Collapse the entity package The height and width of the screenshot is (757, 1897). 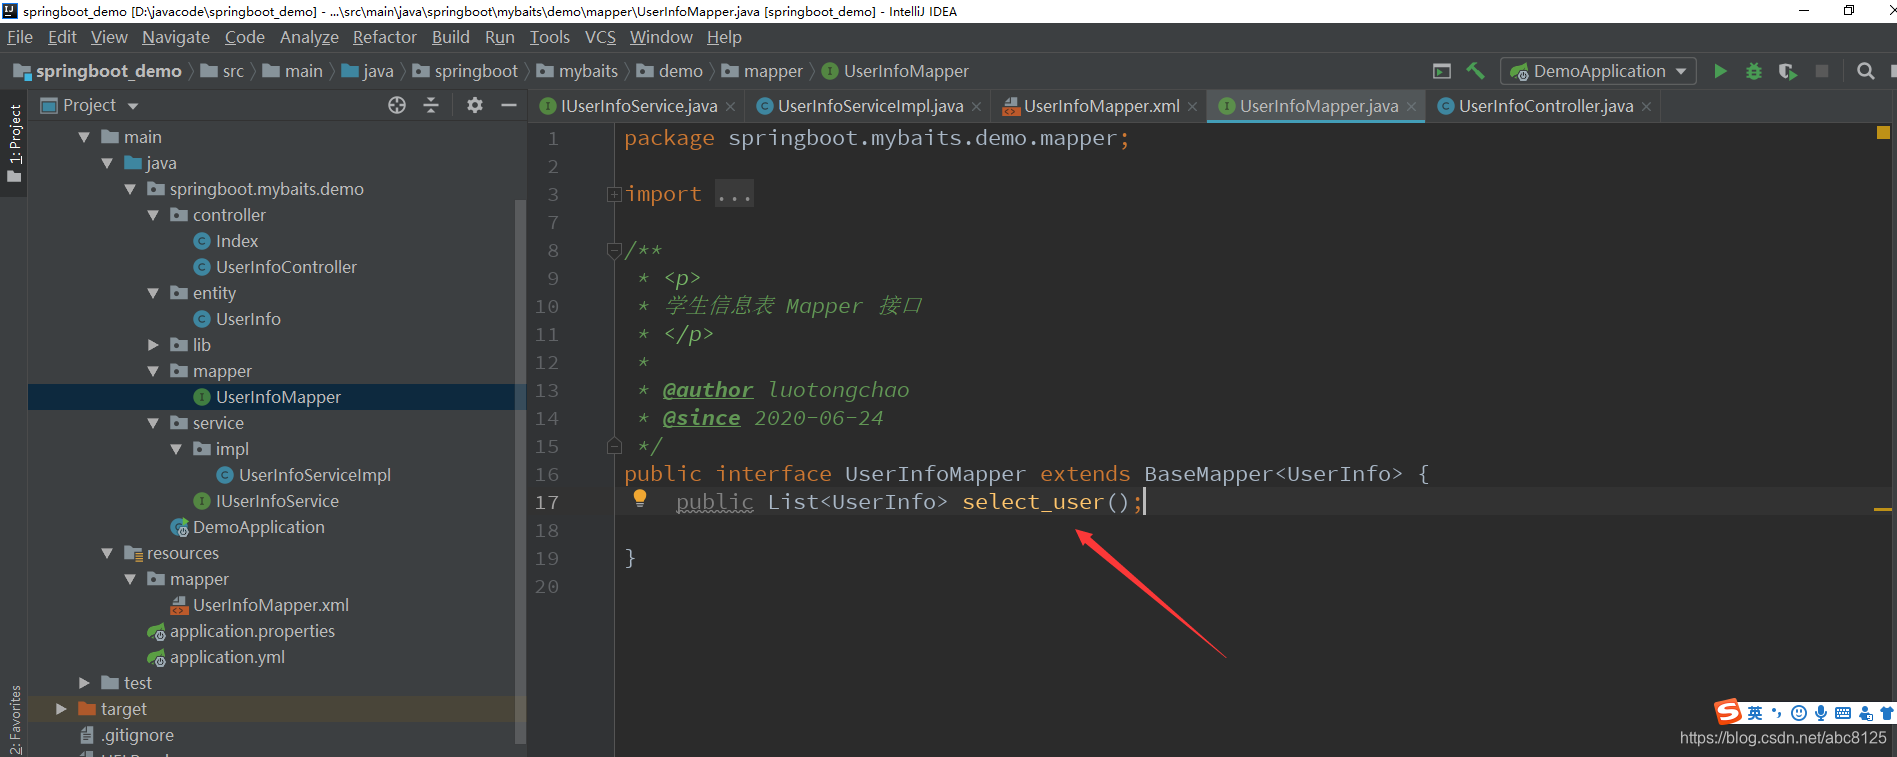(x=153, y=293)
